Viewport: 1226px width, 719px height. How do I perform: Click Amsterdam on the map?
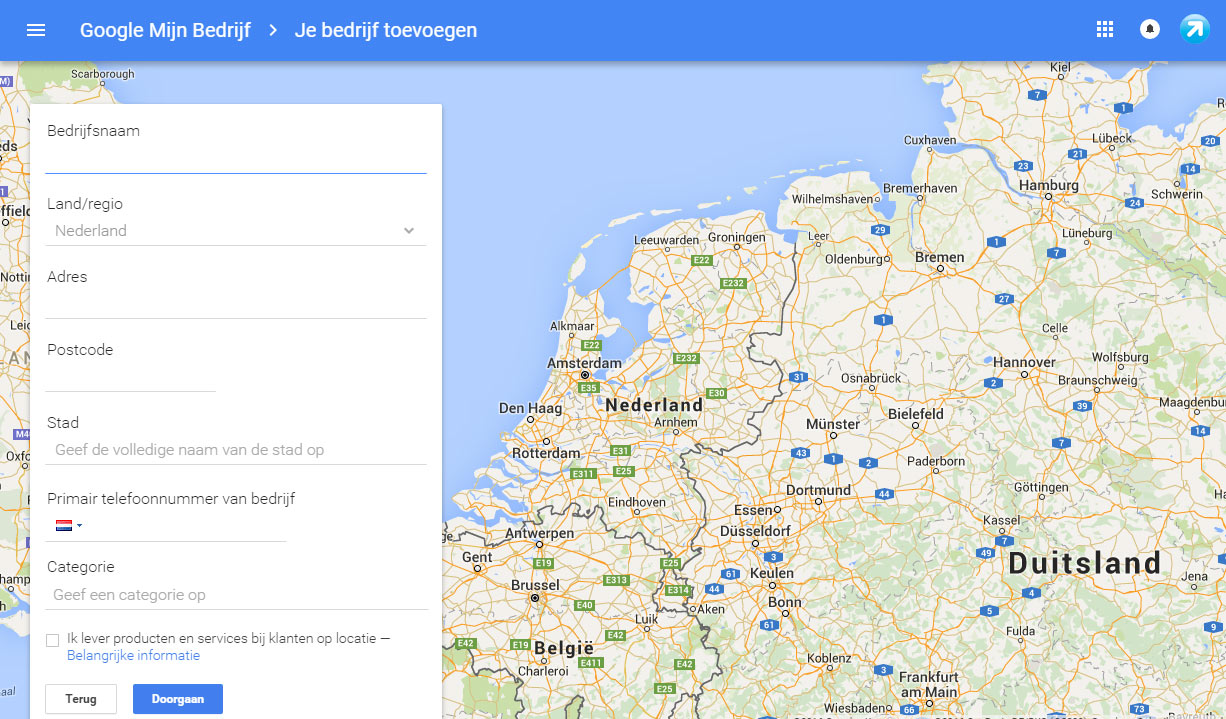584,363
